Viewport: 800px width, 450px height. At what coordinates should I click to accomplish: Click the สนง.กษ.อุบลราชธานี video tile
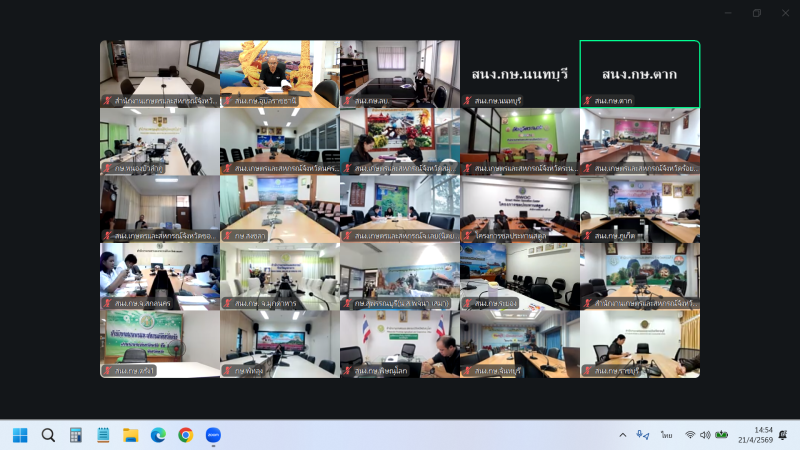[280, 74]
